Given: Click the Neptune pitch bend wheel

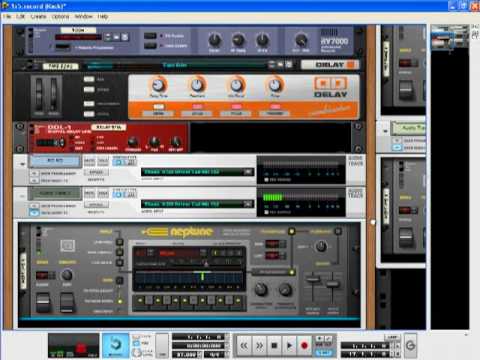Looking at the screenshot, I should click(43, 302).
